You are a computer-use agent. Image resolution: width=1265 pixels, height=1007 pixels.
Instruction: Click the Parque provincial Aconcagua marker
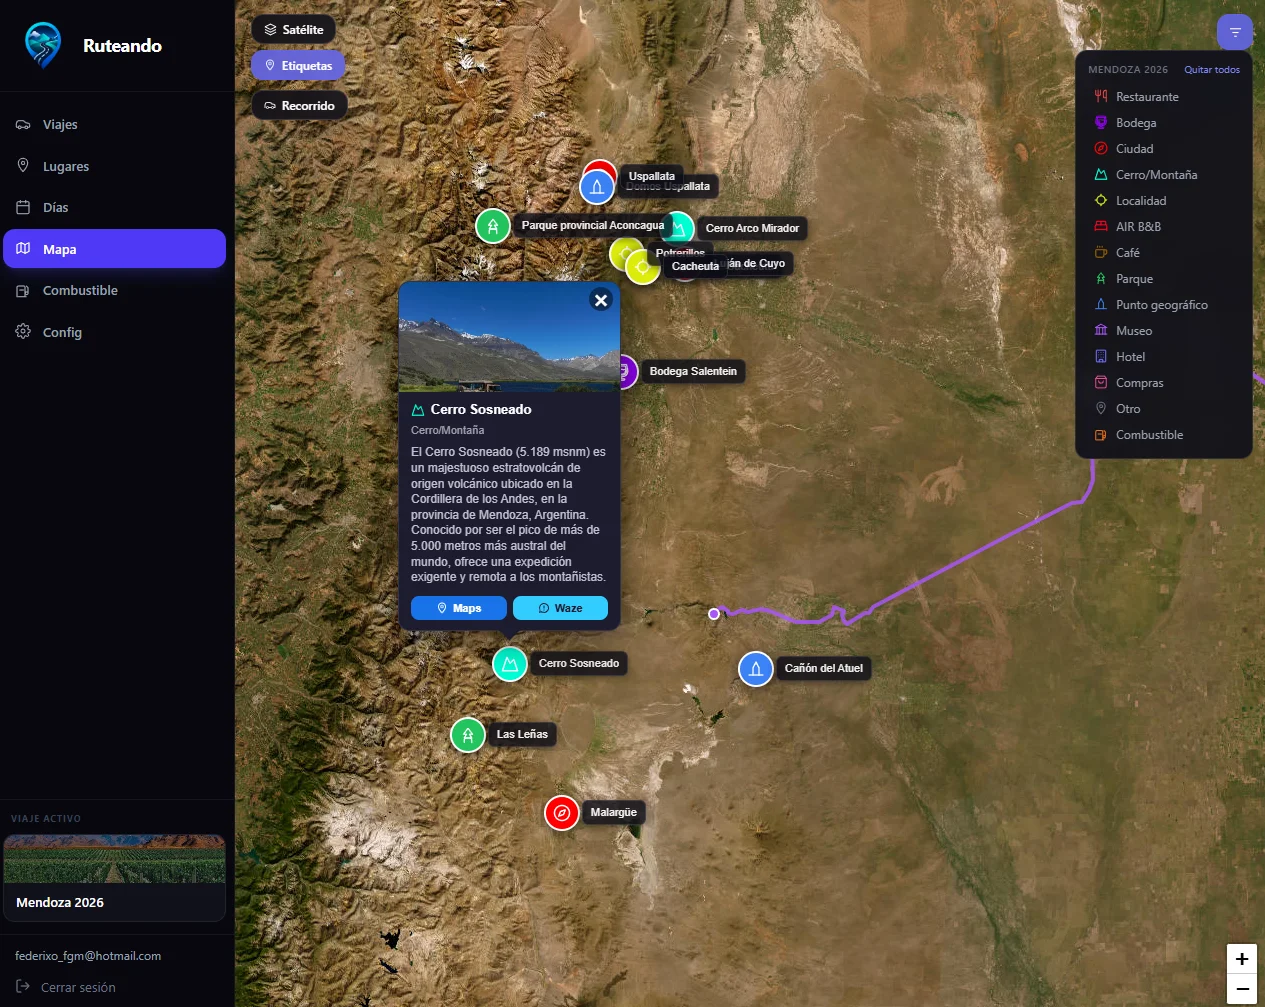pos(493,226)
